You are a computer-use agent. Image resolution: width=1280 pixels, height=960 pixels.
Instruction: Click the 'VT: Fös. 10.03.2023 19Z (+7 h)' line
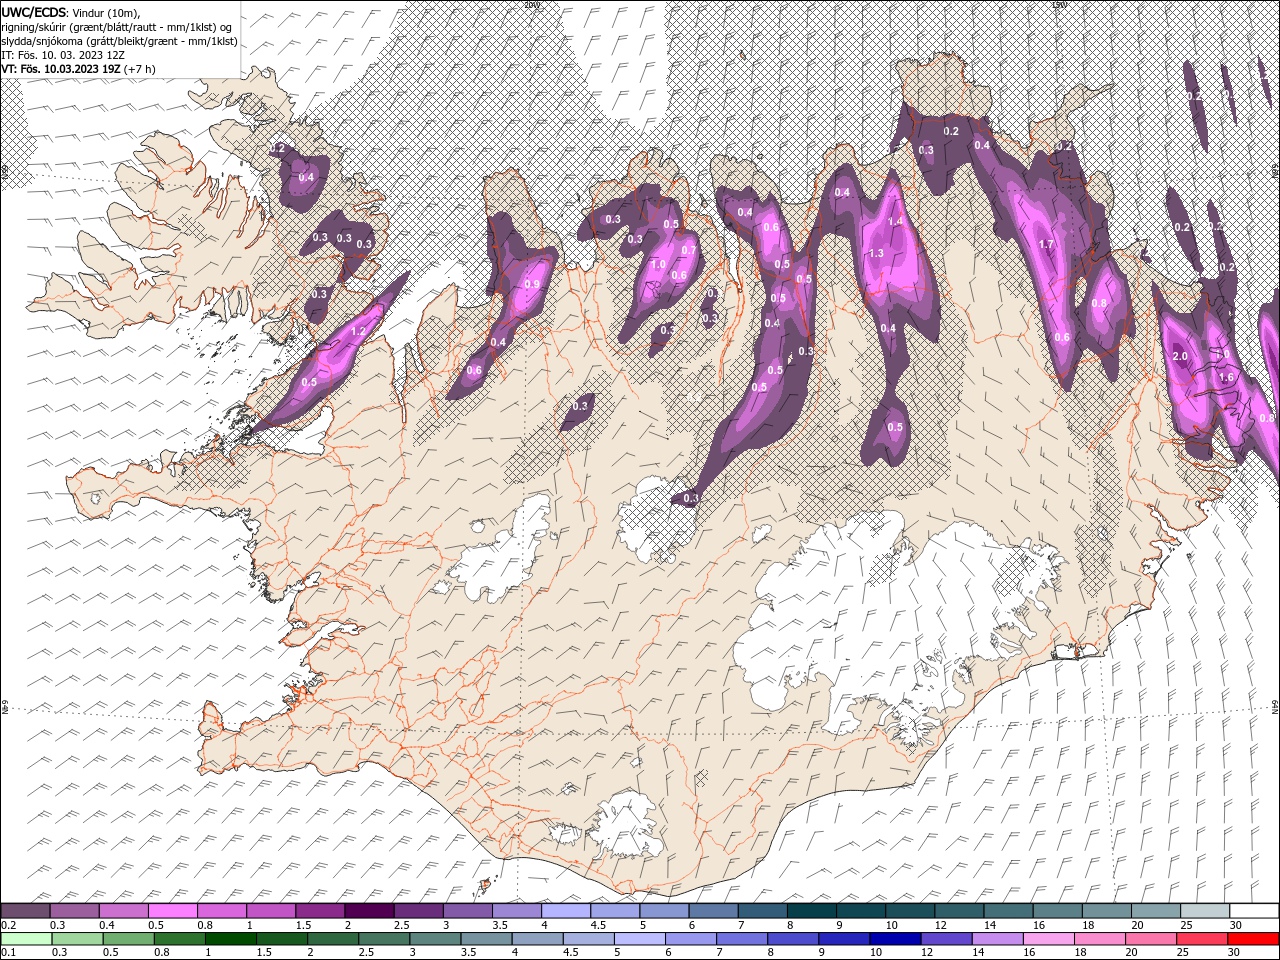(x=78, y=69)
